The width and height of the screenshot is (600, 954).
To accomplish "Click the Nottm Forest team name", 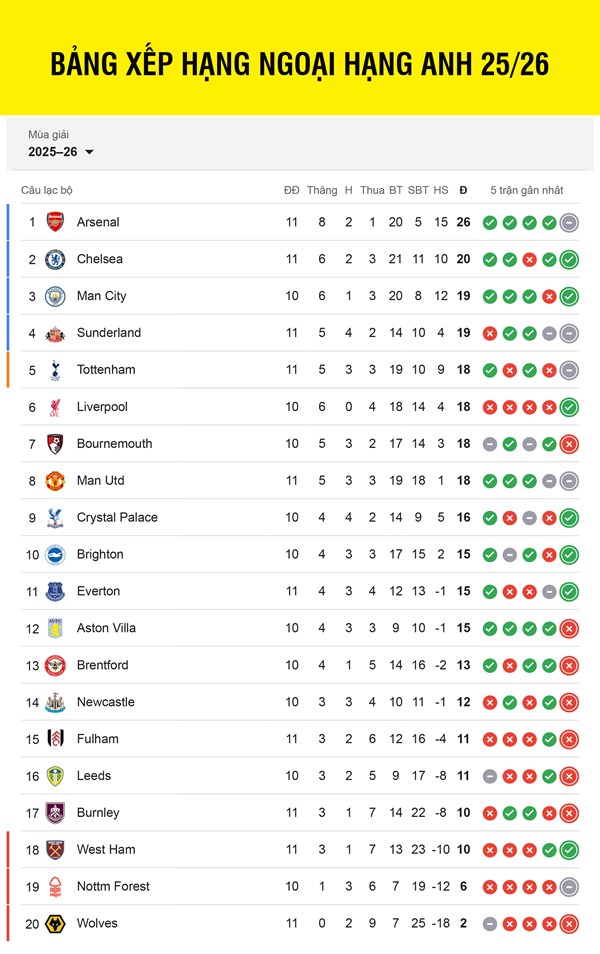I will 113,887.
